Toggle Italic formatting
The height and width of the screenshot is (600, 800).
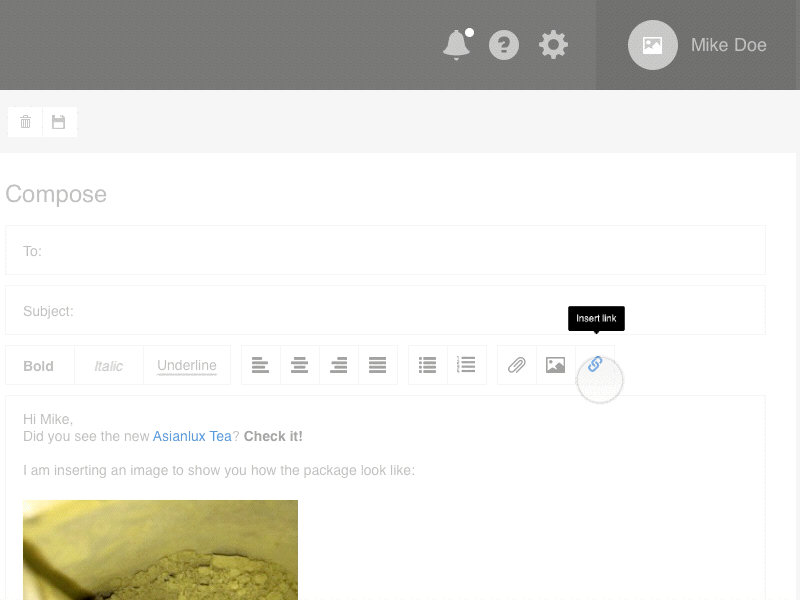109,365
